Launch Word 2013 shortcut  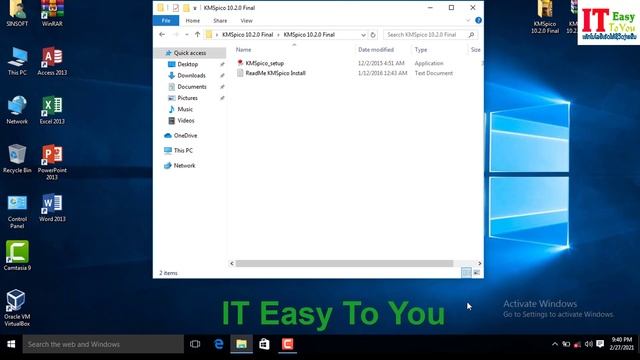(52, 208)
